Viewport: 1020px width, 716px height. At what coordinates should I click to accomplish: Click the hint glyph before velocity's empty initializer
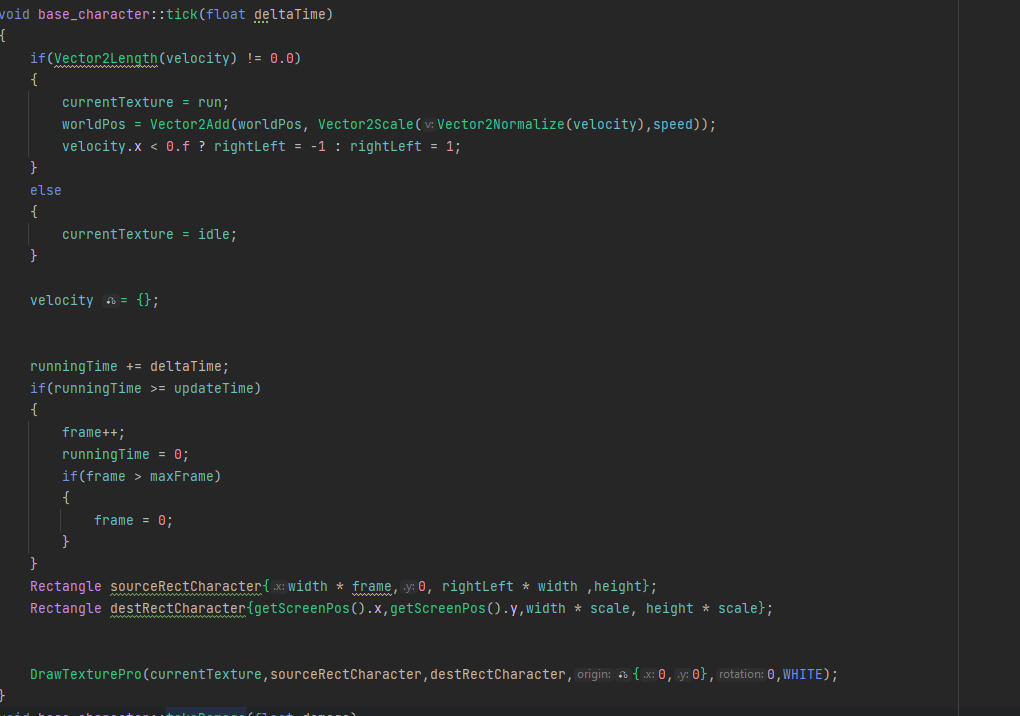[x=110, y=299]
